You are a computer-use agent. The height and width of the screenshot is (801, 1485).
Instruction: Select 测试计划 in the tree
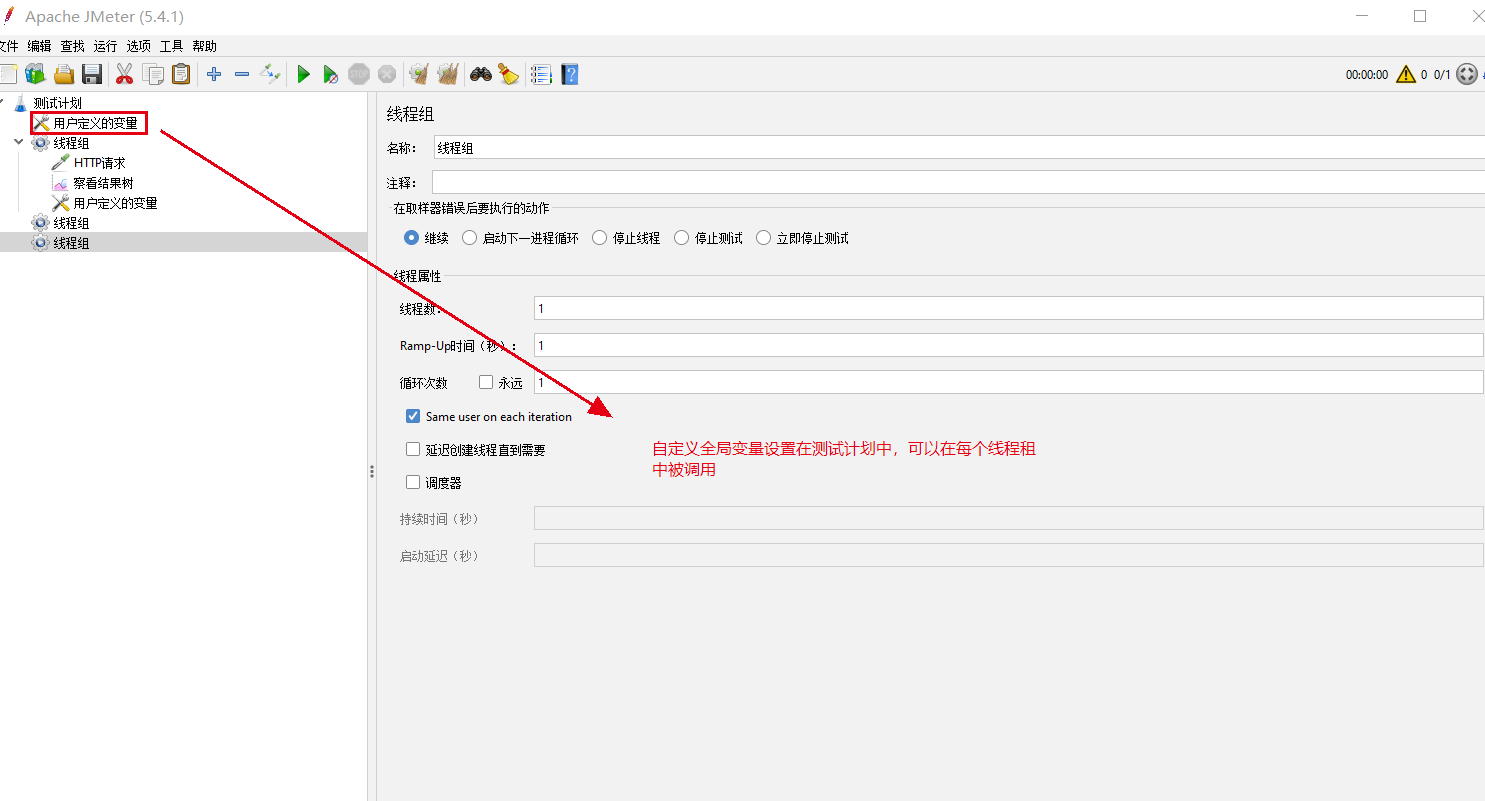(57, 103)
